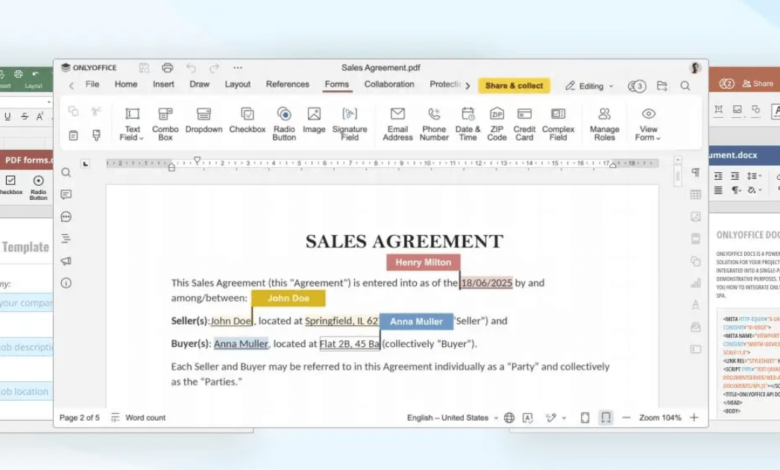The width and height of the screenshot is (780, 470).
Task: Insert a Radio Button form field
Action: point(284,122)
